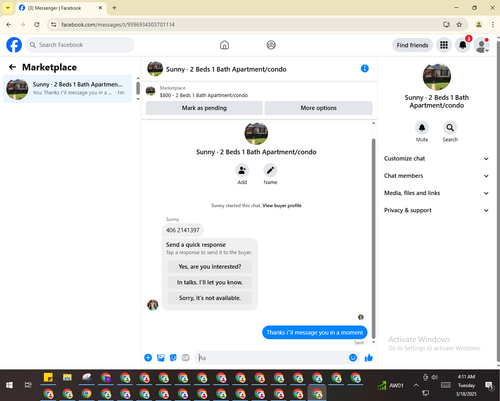Open the account profile menu
The height and width of the screenshot is (401, 500).
coord(482,45)
